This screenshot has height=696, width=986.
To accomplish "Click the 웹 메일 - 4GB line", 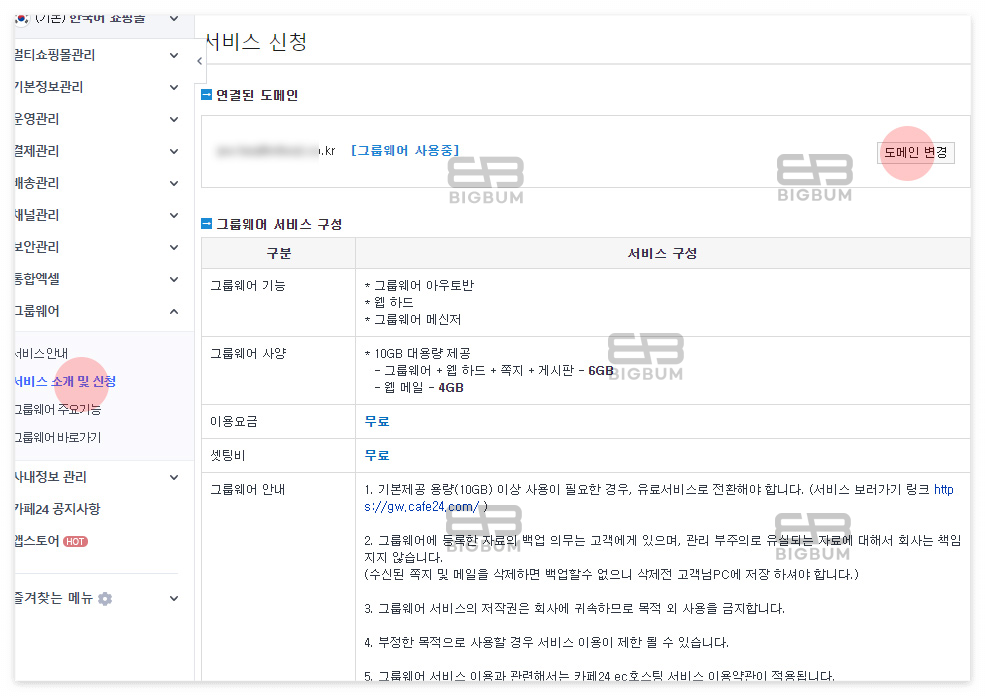I will click(419, 388).
